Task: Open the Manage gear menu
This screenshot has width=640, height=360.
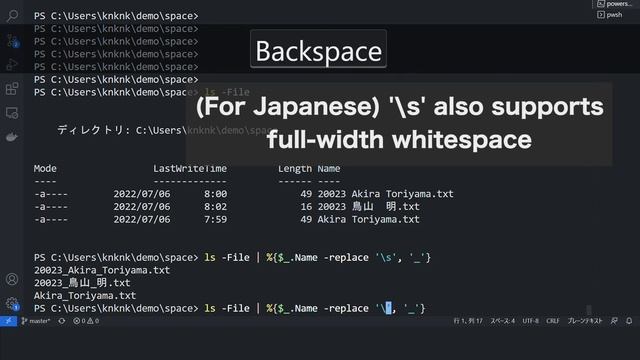Action: click(12, 303)
